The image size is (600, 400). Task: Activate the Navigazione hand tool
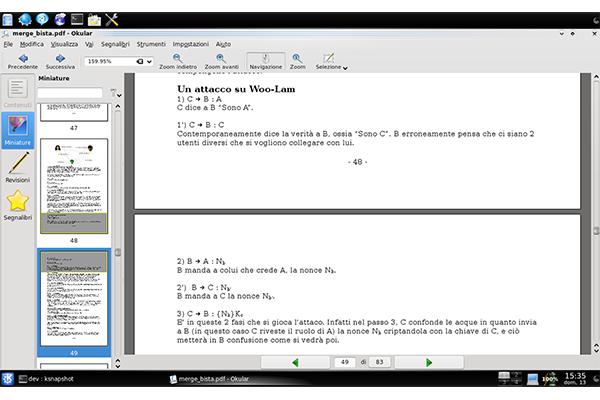(266, 62)
